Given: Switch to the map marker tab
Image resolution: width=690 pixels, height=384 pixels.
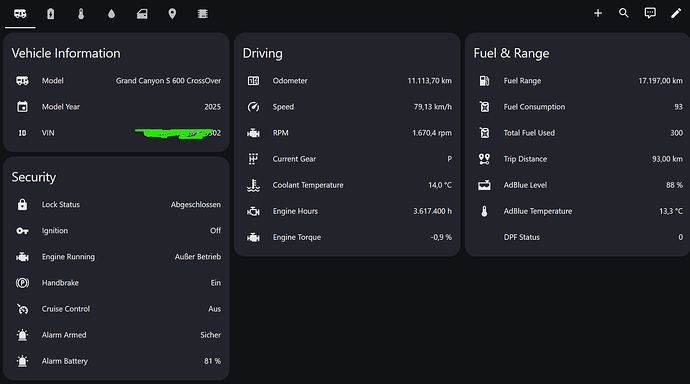Looking at the screenshot, I should [x=172, y=14].
